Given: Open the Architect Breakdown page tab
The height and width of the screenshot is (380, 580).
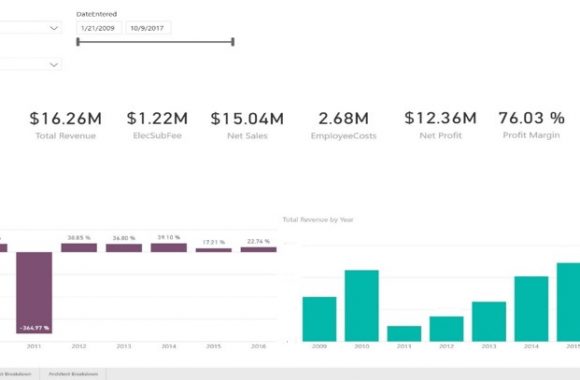Looking at the screenshot, I should click(x=73, y=374).
